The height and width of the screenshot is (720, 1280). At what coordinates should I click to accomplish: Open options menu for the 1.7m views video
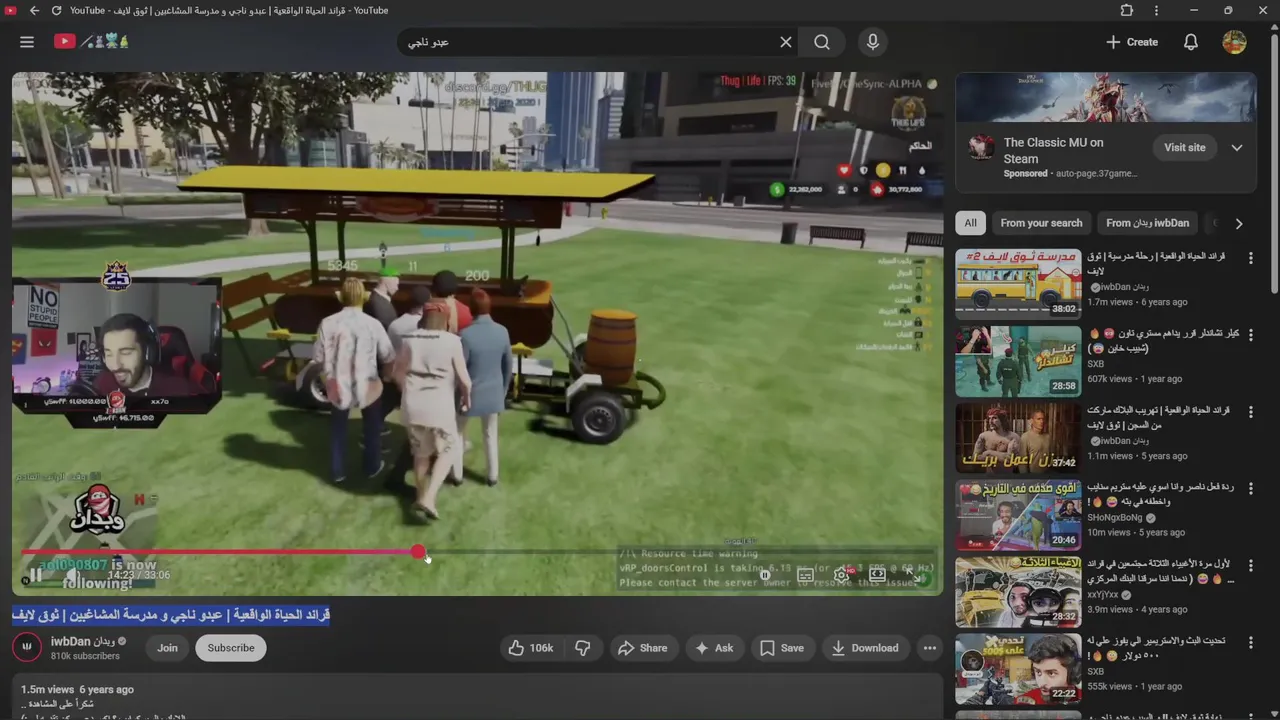pos(1250,258)
